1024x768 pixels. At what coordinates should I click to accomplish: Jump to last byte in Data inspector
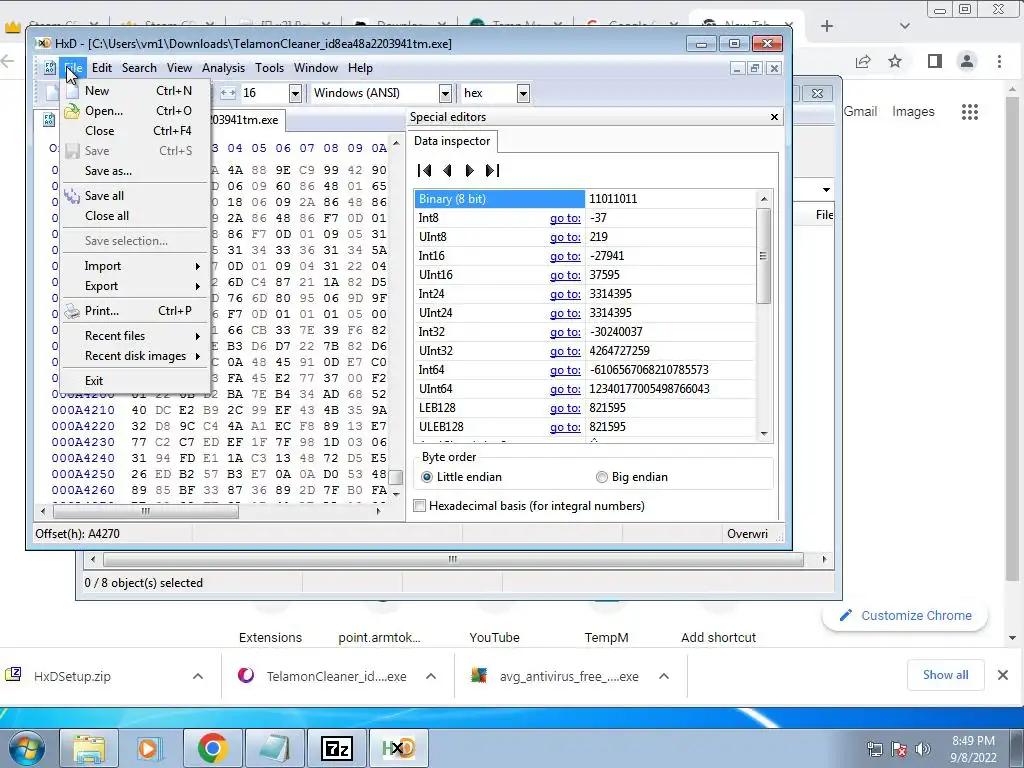(x=492, y=170)
